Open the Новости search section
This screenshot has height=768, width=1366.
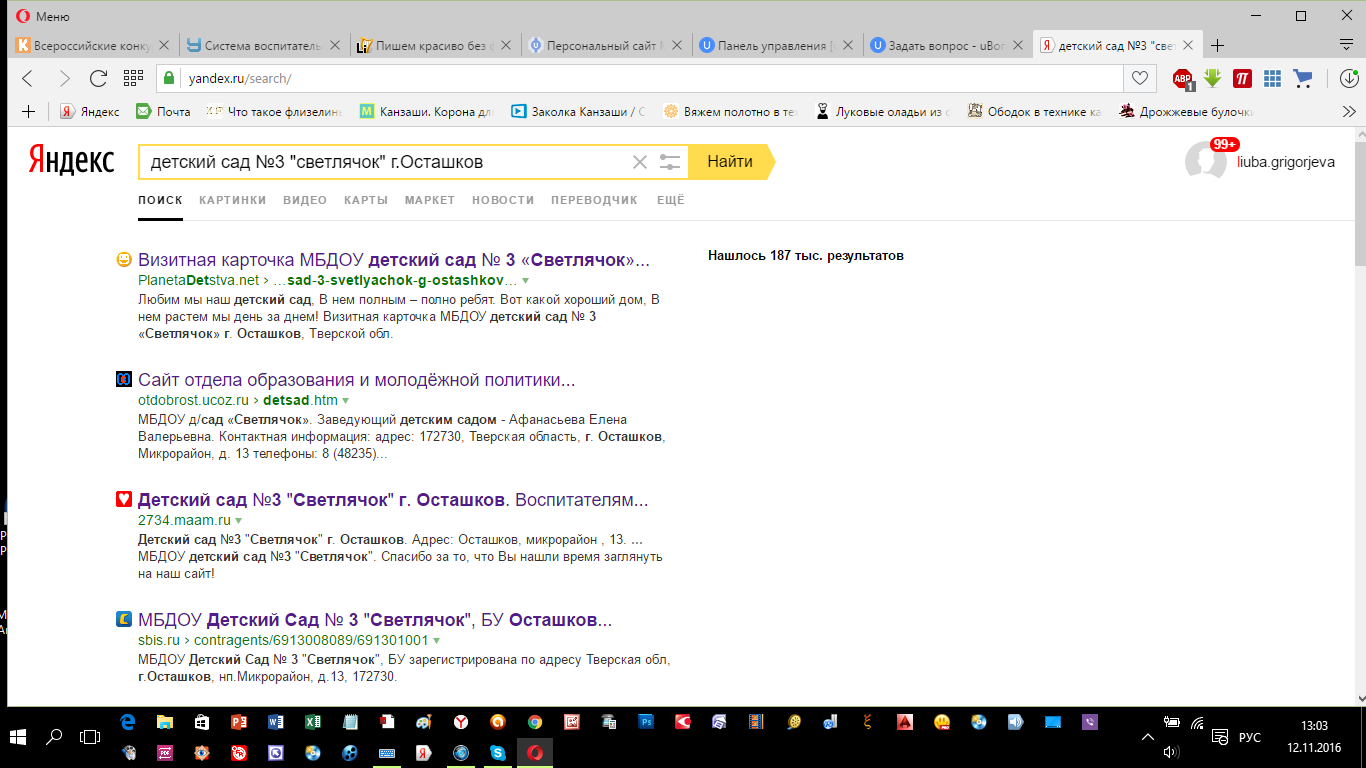pyautogui.click(x=503, y=200)
